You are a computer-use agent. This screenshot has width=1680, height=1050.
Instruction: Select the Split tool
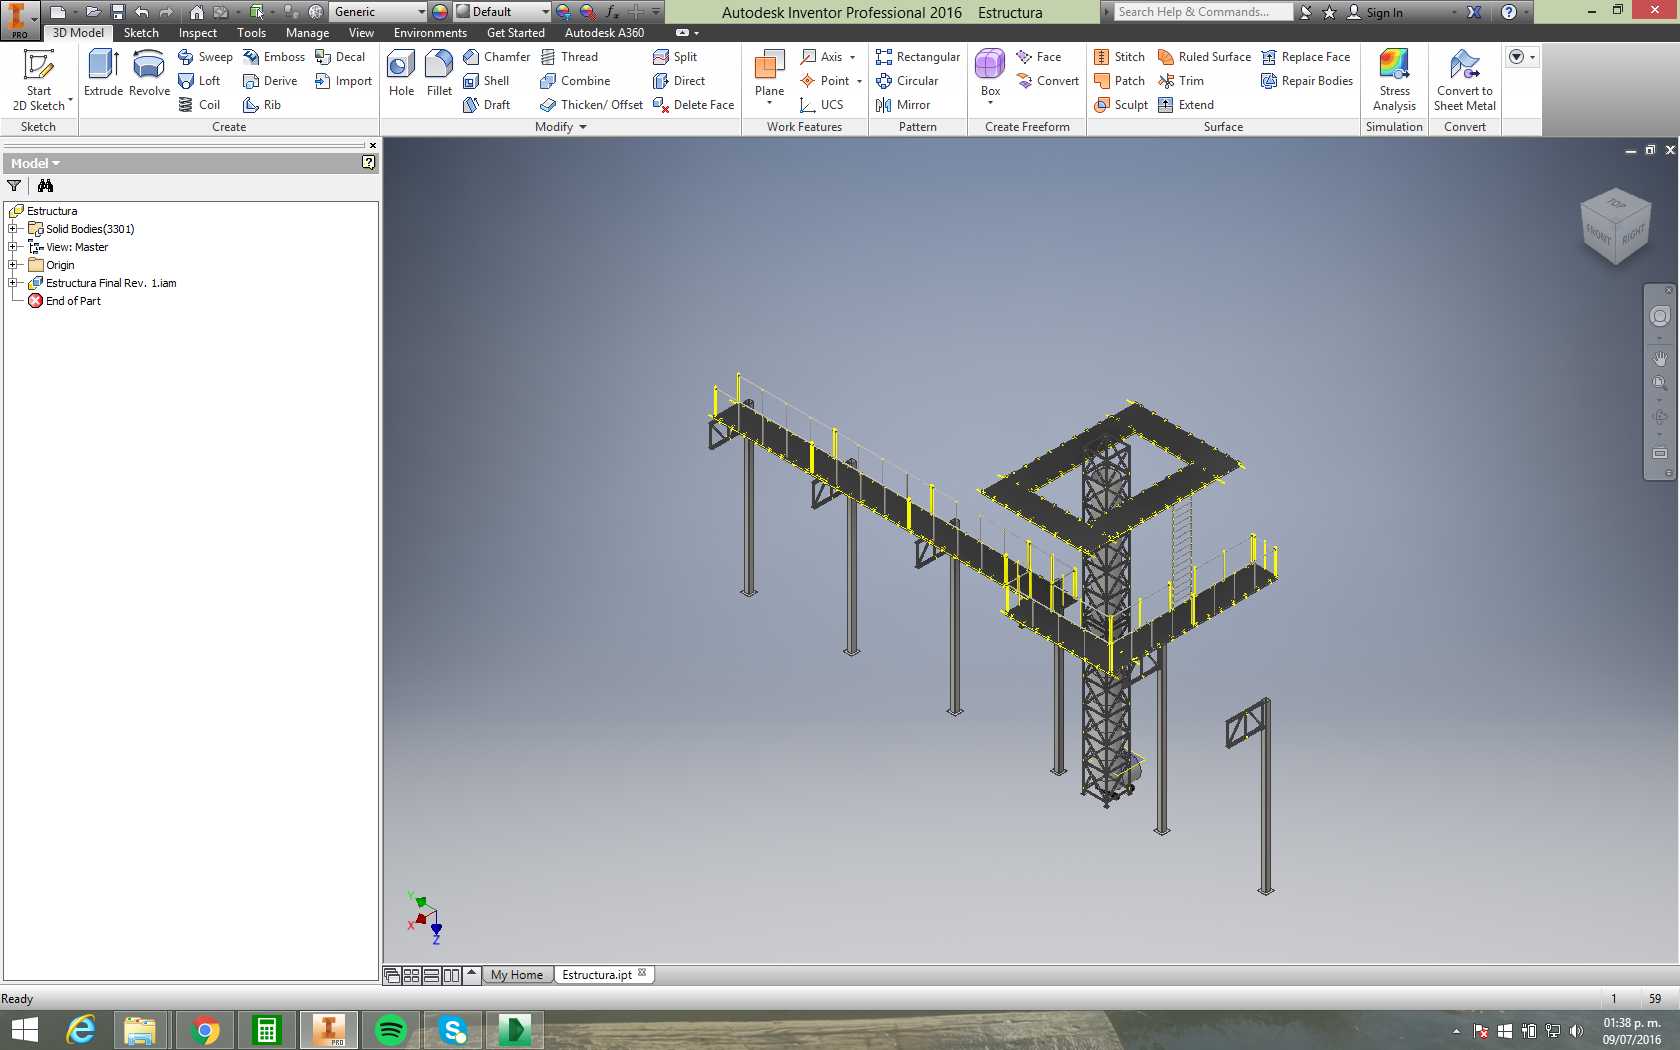(675, 57)
